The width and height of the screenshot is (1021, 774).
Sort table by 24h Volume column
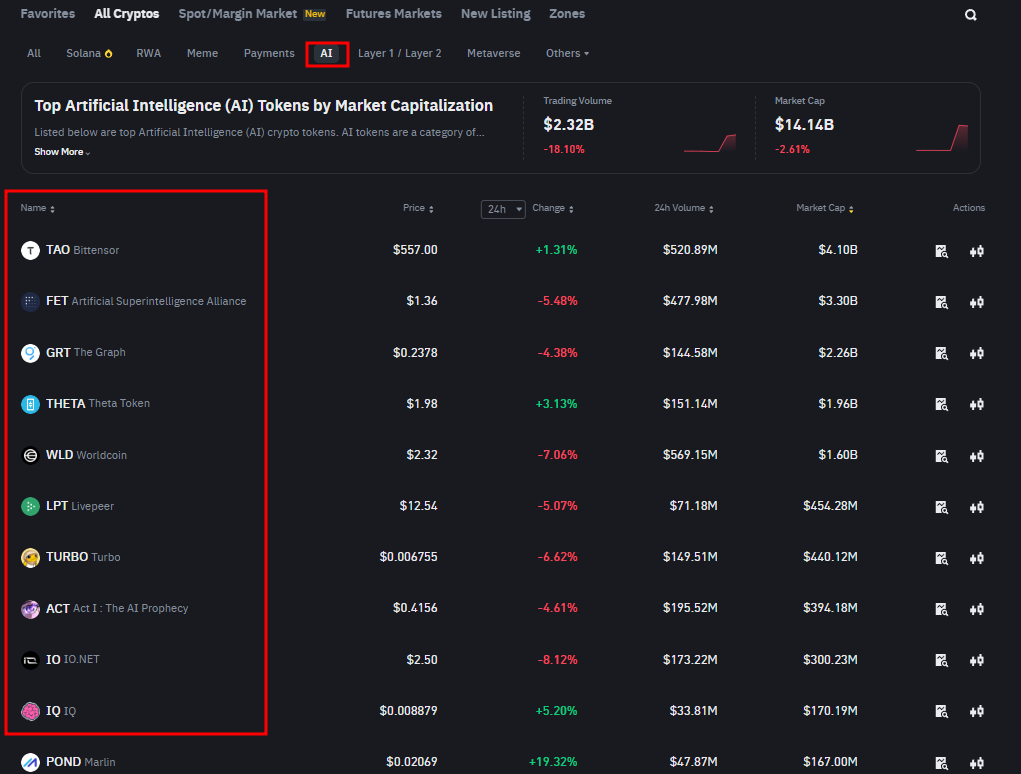(x=684, y=208)
